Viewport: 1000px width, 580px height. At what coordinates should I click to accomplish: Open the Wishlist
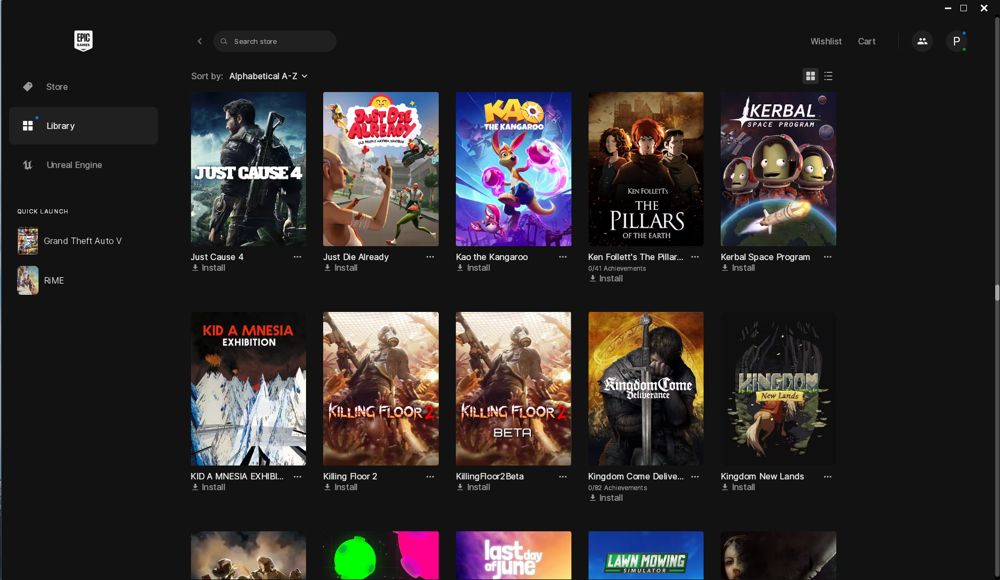click(826, 41)
